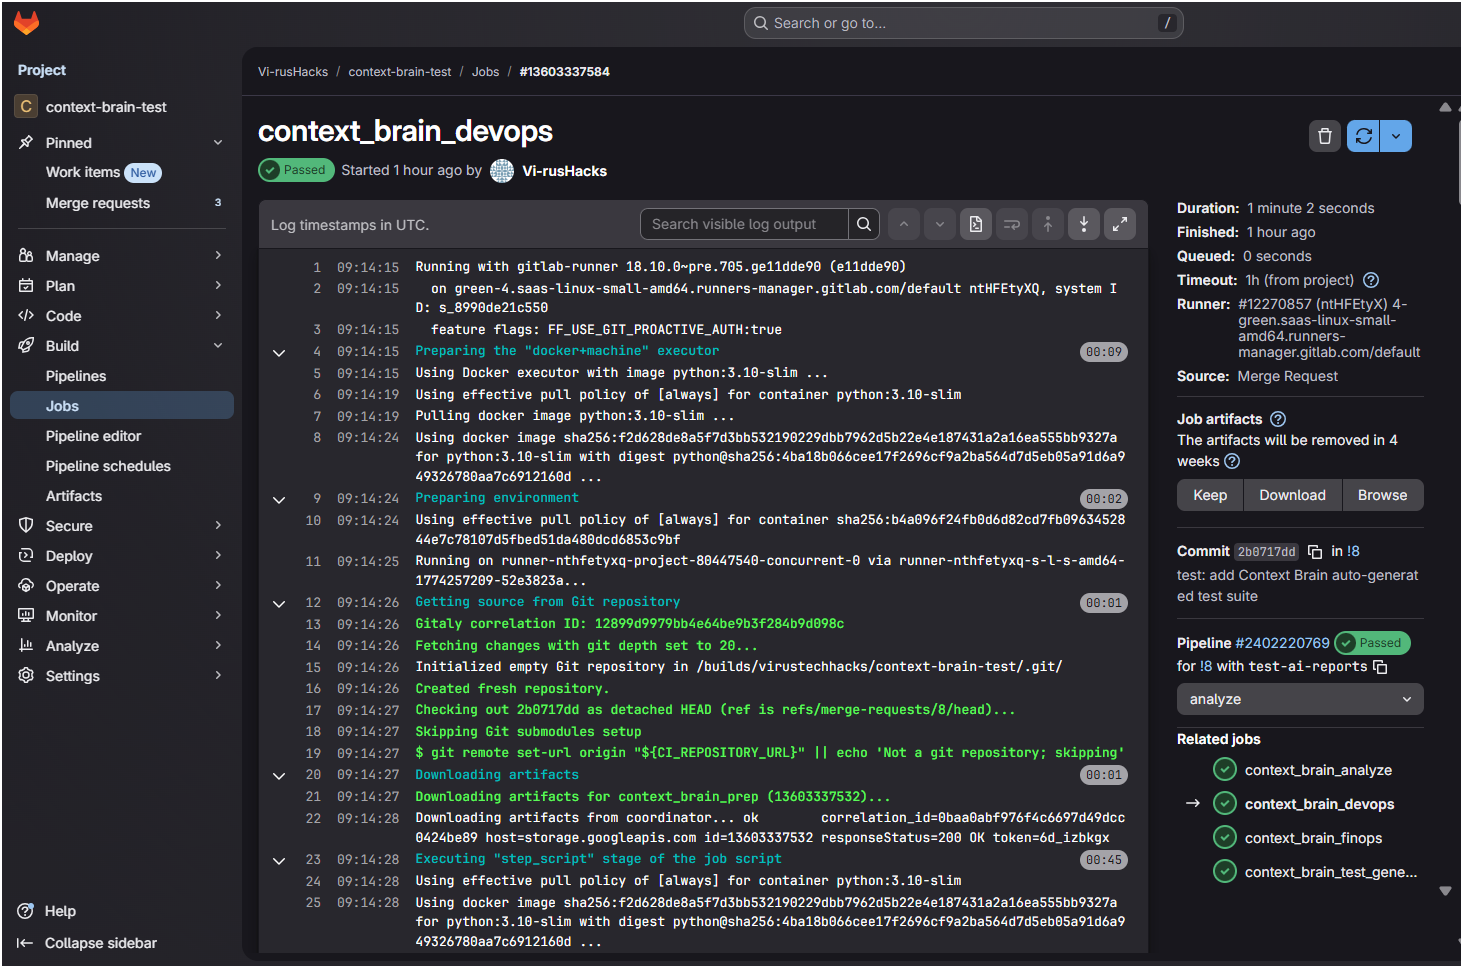Click the Collapse sidebar arrow icon
The height and width of the screenshot is (968, 1463).
click(x=26, y=943)
